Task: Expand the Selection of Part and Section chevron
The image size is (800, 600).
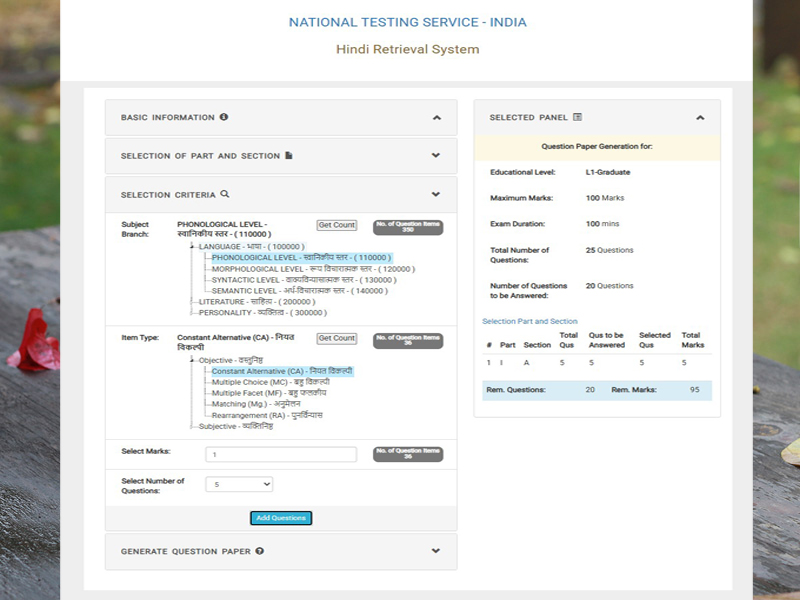Action: (x=436, y=155)
